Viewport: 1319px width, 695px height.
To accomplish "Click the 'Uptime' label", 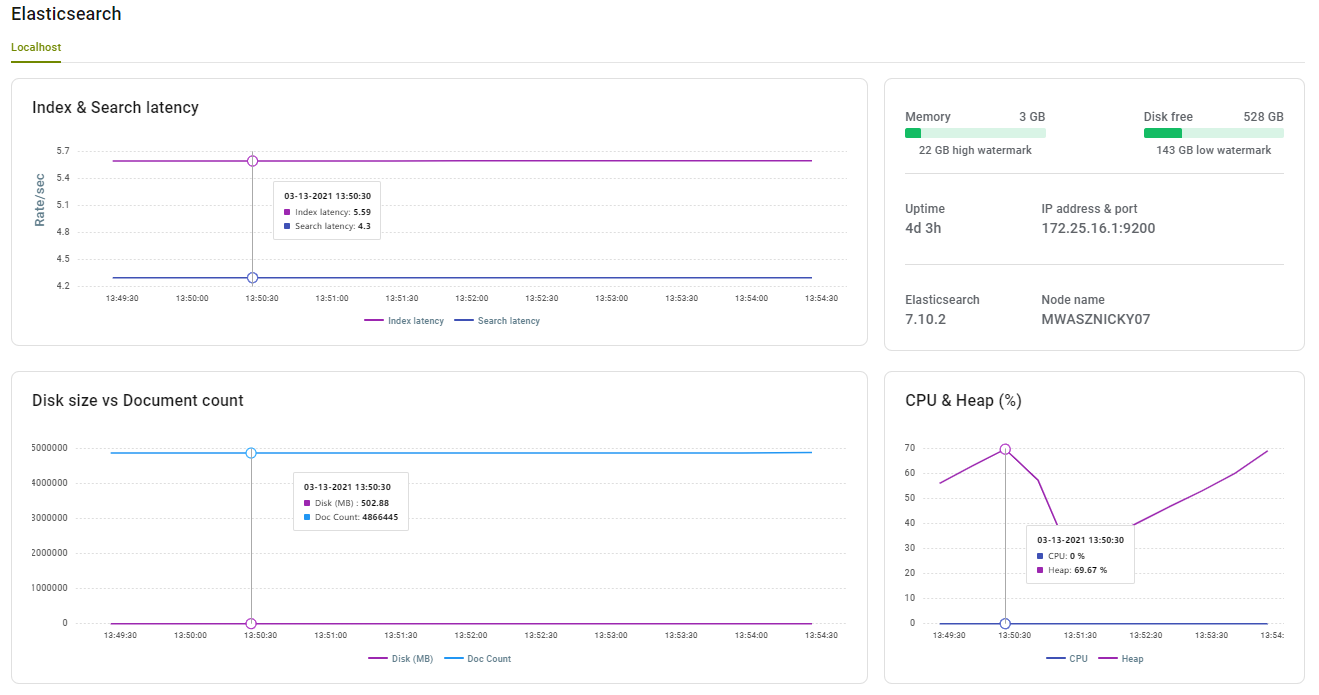I will pos(925,209).
